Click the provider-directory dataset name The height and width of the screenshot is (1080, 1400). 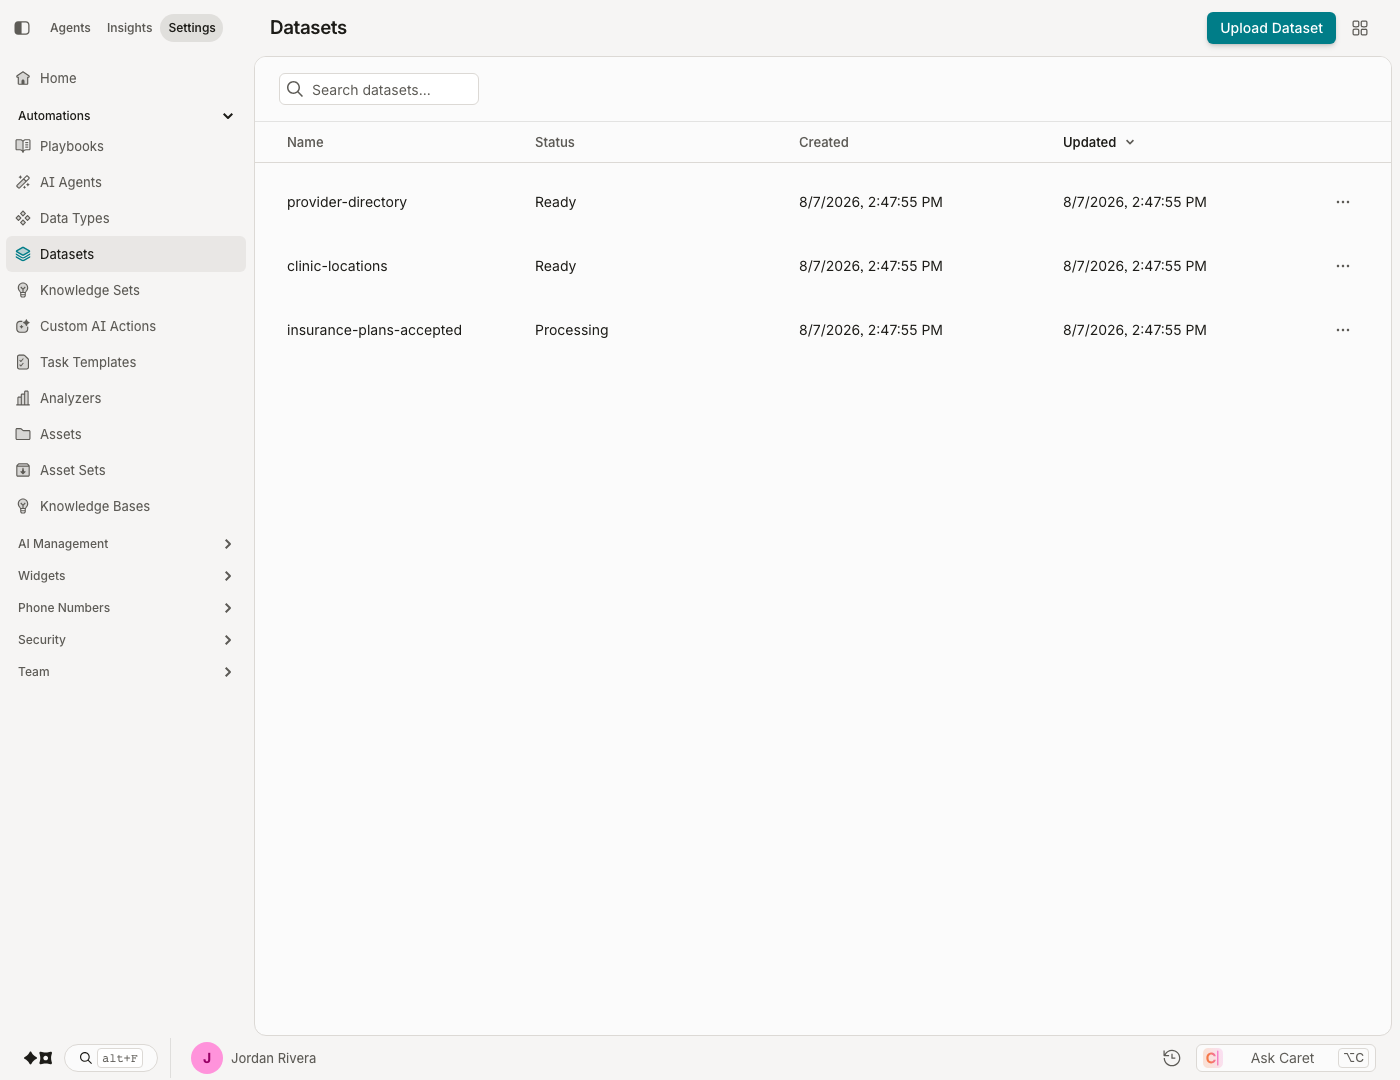coord(347,202)
